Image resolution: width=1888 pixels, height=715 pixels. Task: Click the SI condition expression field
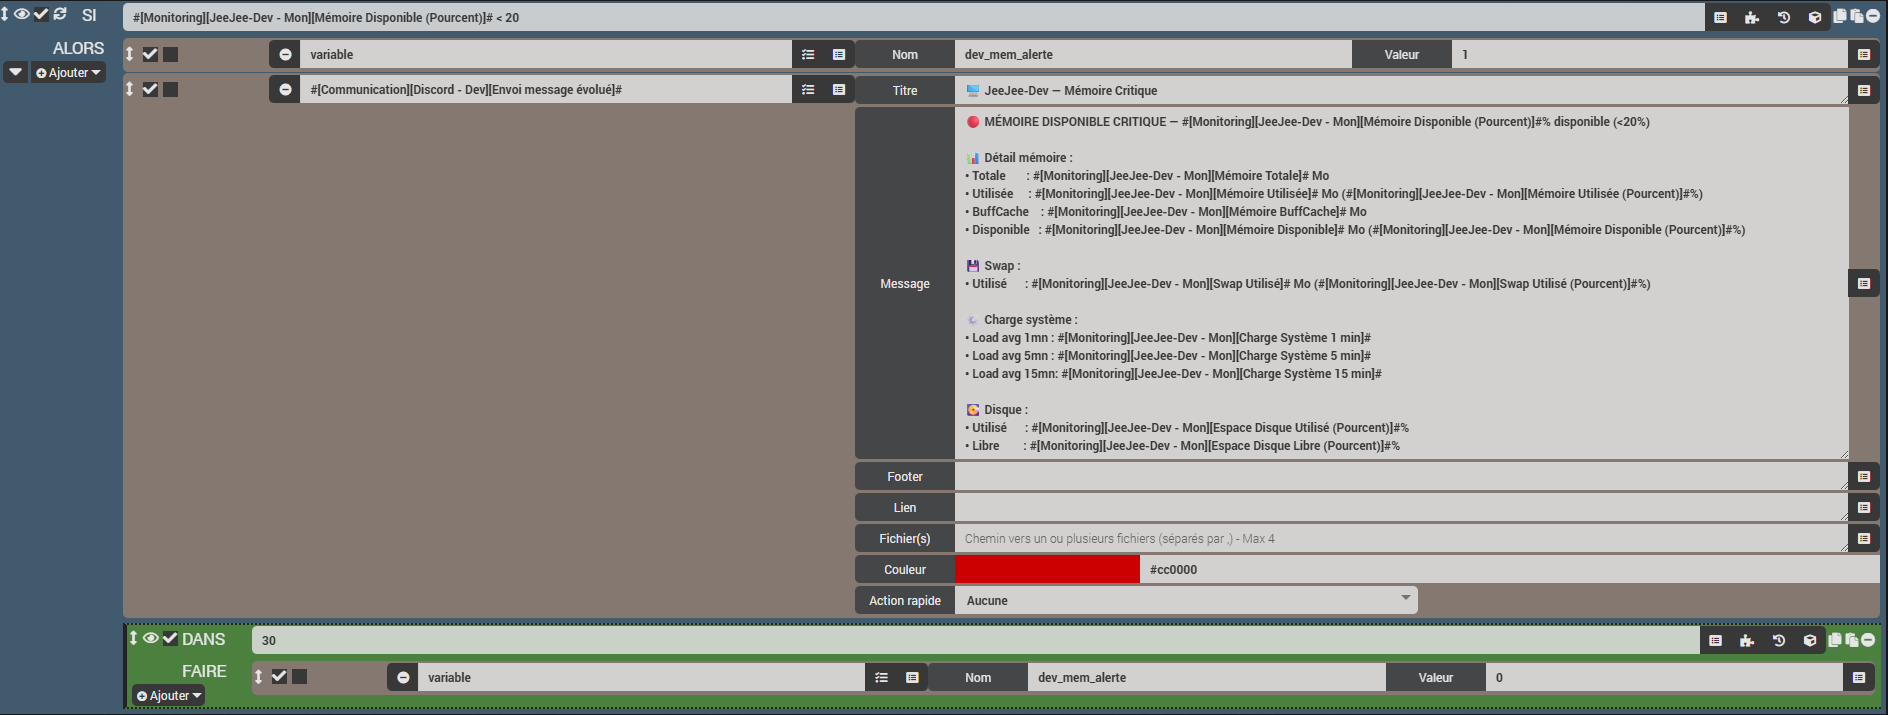(x=914, y=17)
